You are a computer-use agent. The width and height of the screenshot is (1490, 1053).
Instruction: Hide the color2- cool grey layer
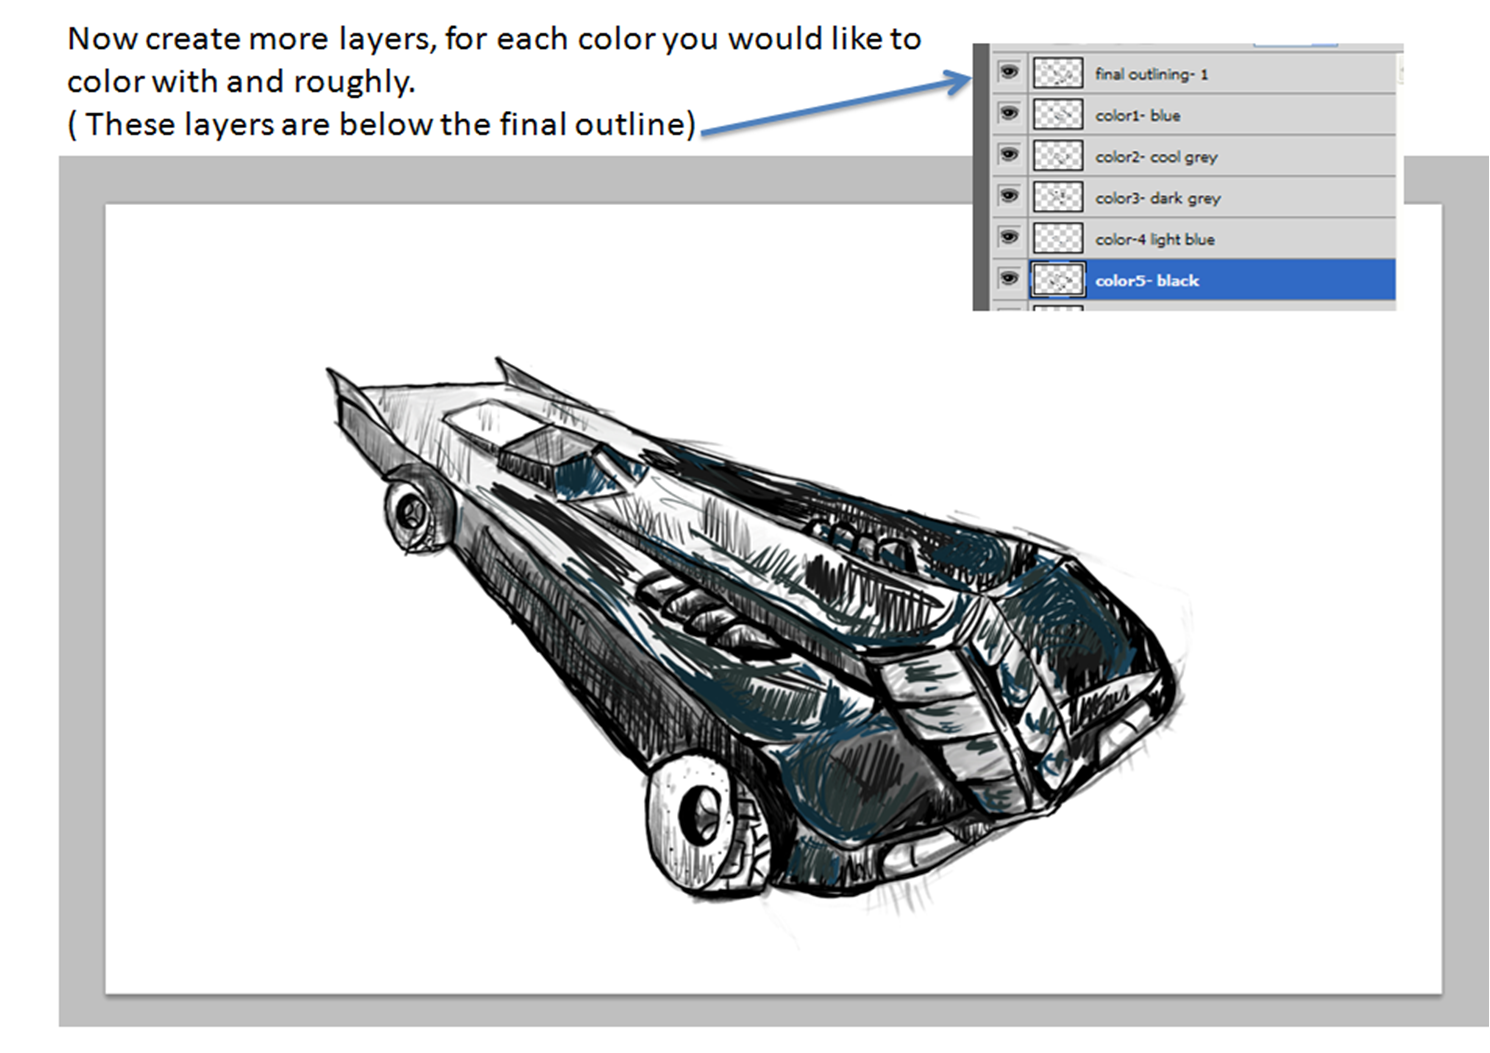click(x=1009, y=155)
